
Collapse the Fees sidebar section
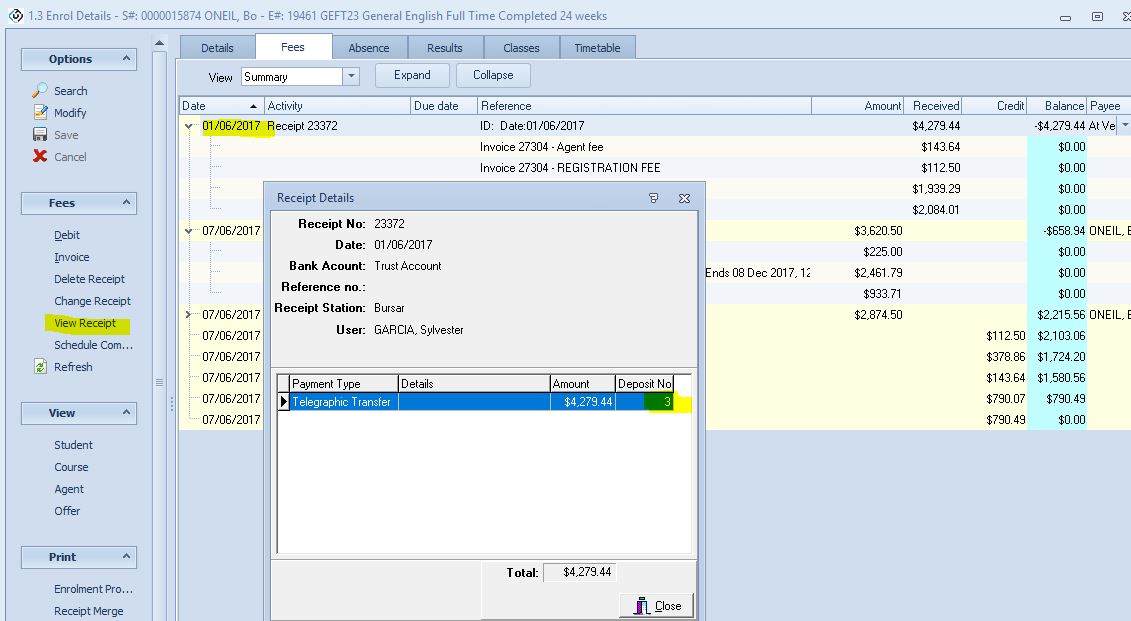tap(127, 203)
